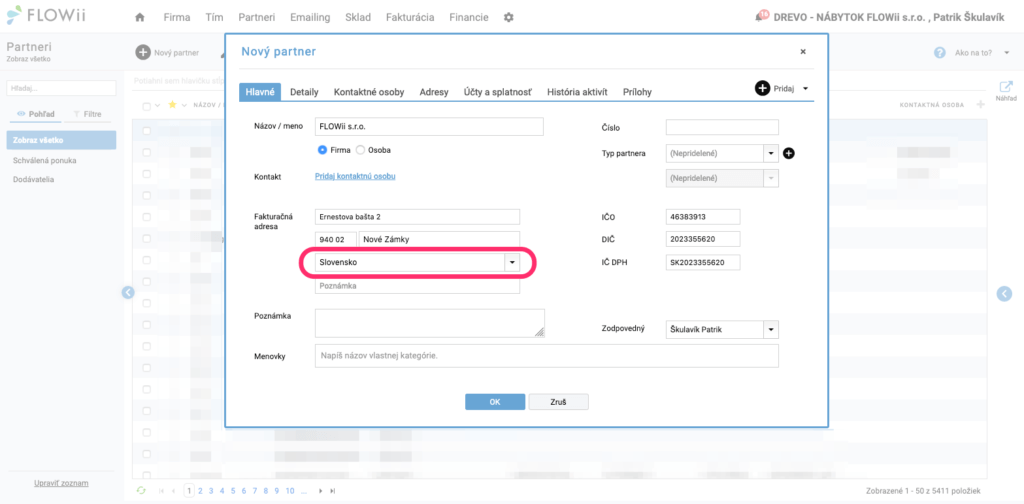Click the Číslo input field

(722, 127)
